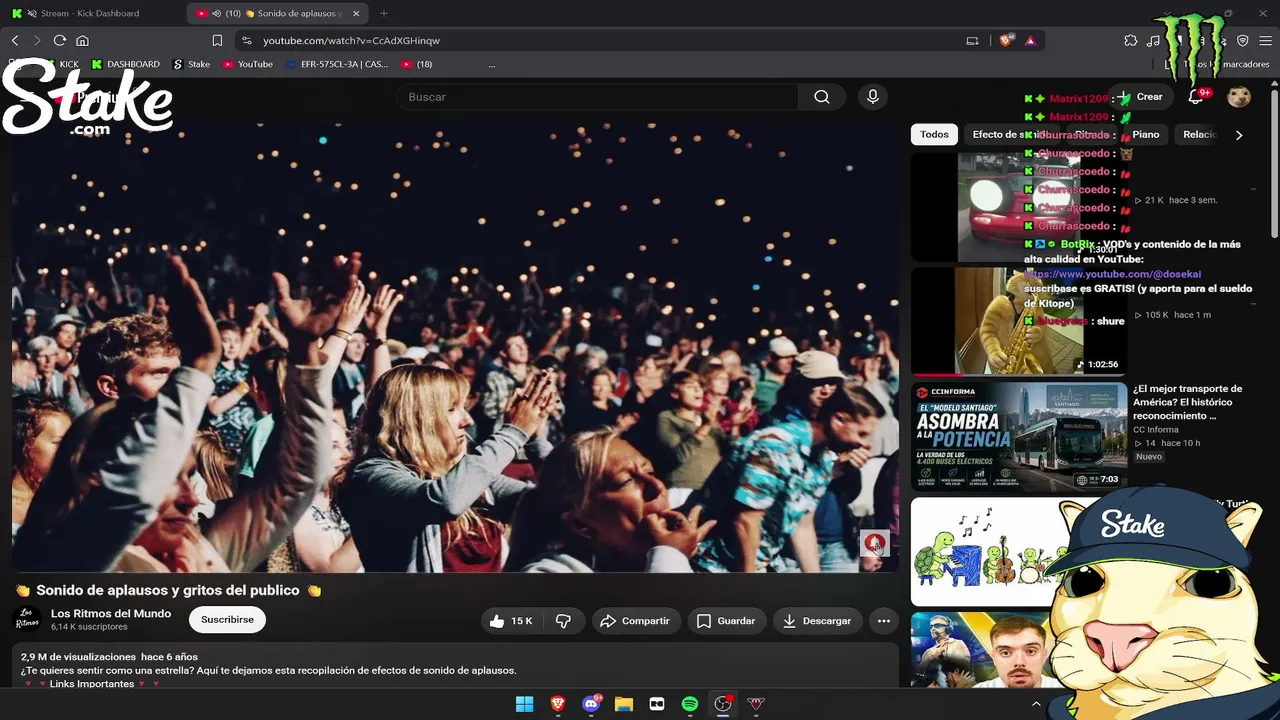Reload the YouTube page
This screenshot has width=1280, height=720.
[x=60, y=40]
